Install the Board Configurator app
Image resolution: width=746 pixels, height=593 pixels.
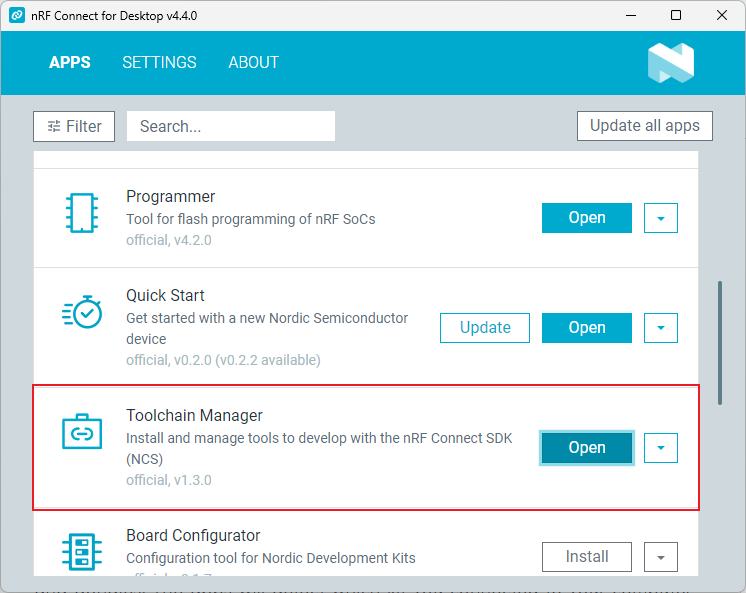(x=587, y=556)
